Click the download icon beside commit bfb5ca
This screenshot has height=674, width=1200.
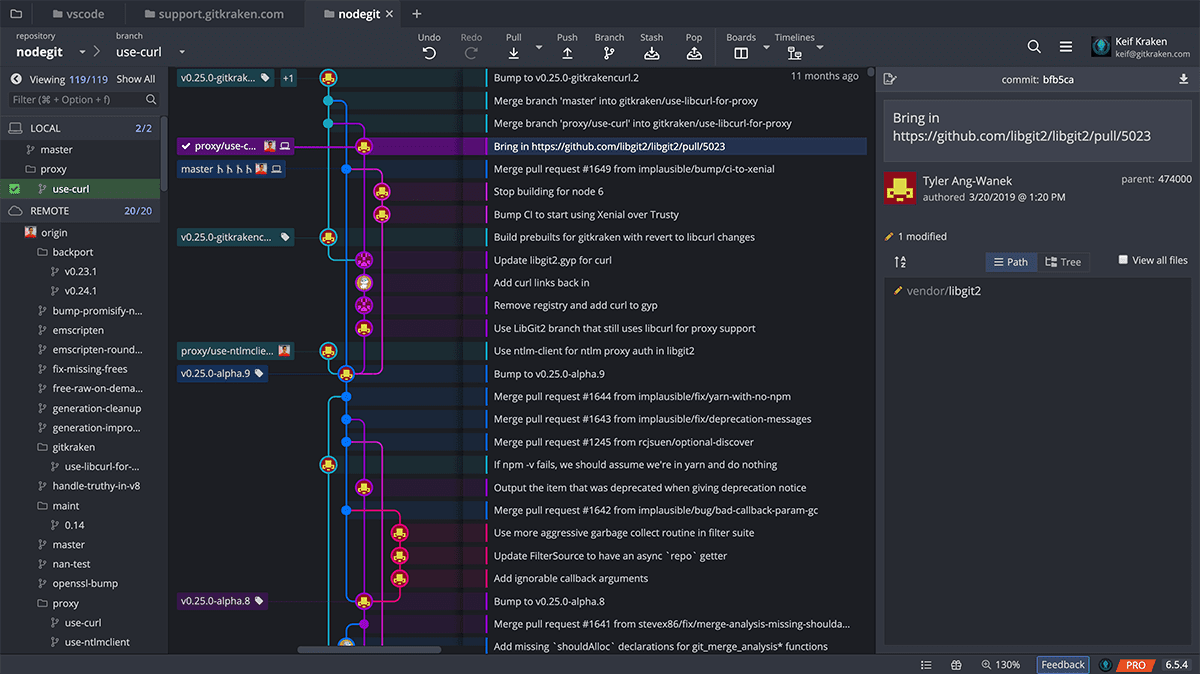(x=1184, y=79)
